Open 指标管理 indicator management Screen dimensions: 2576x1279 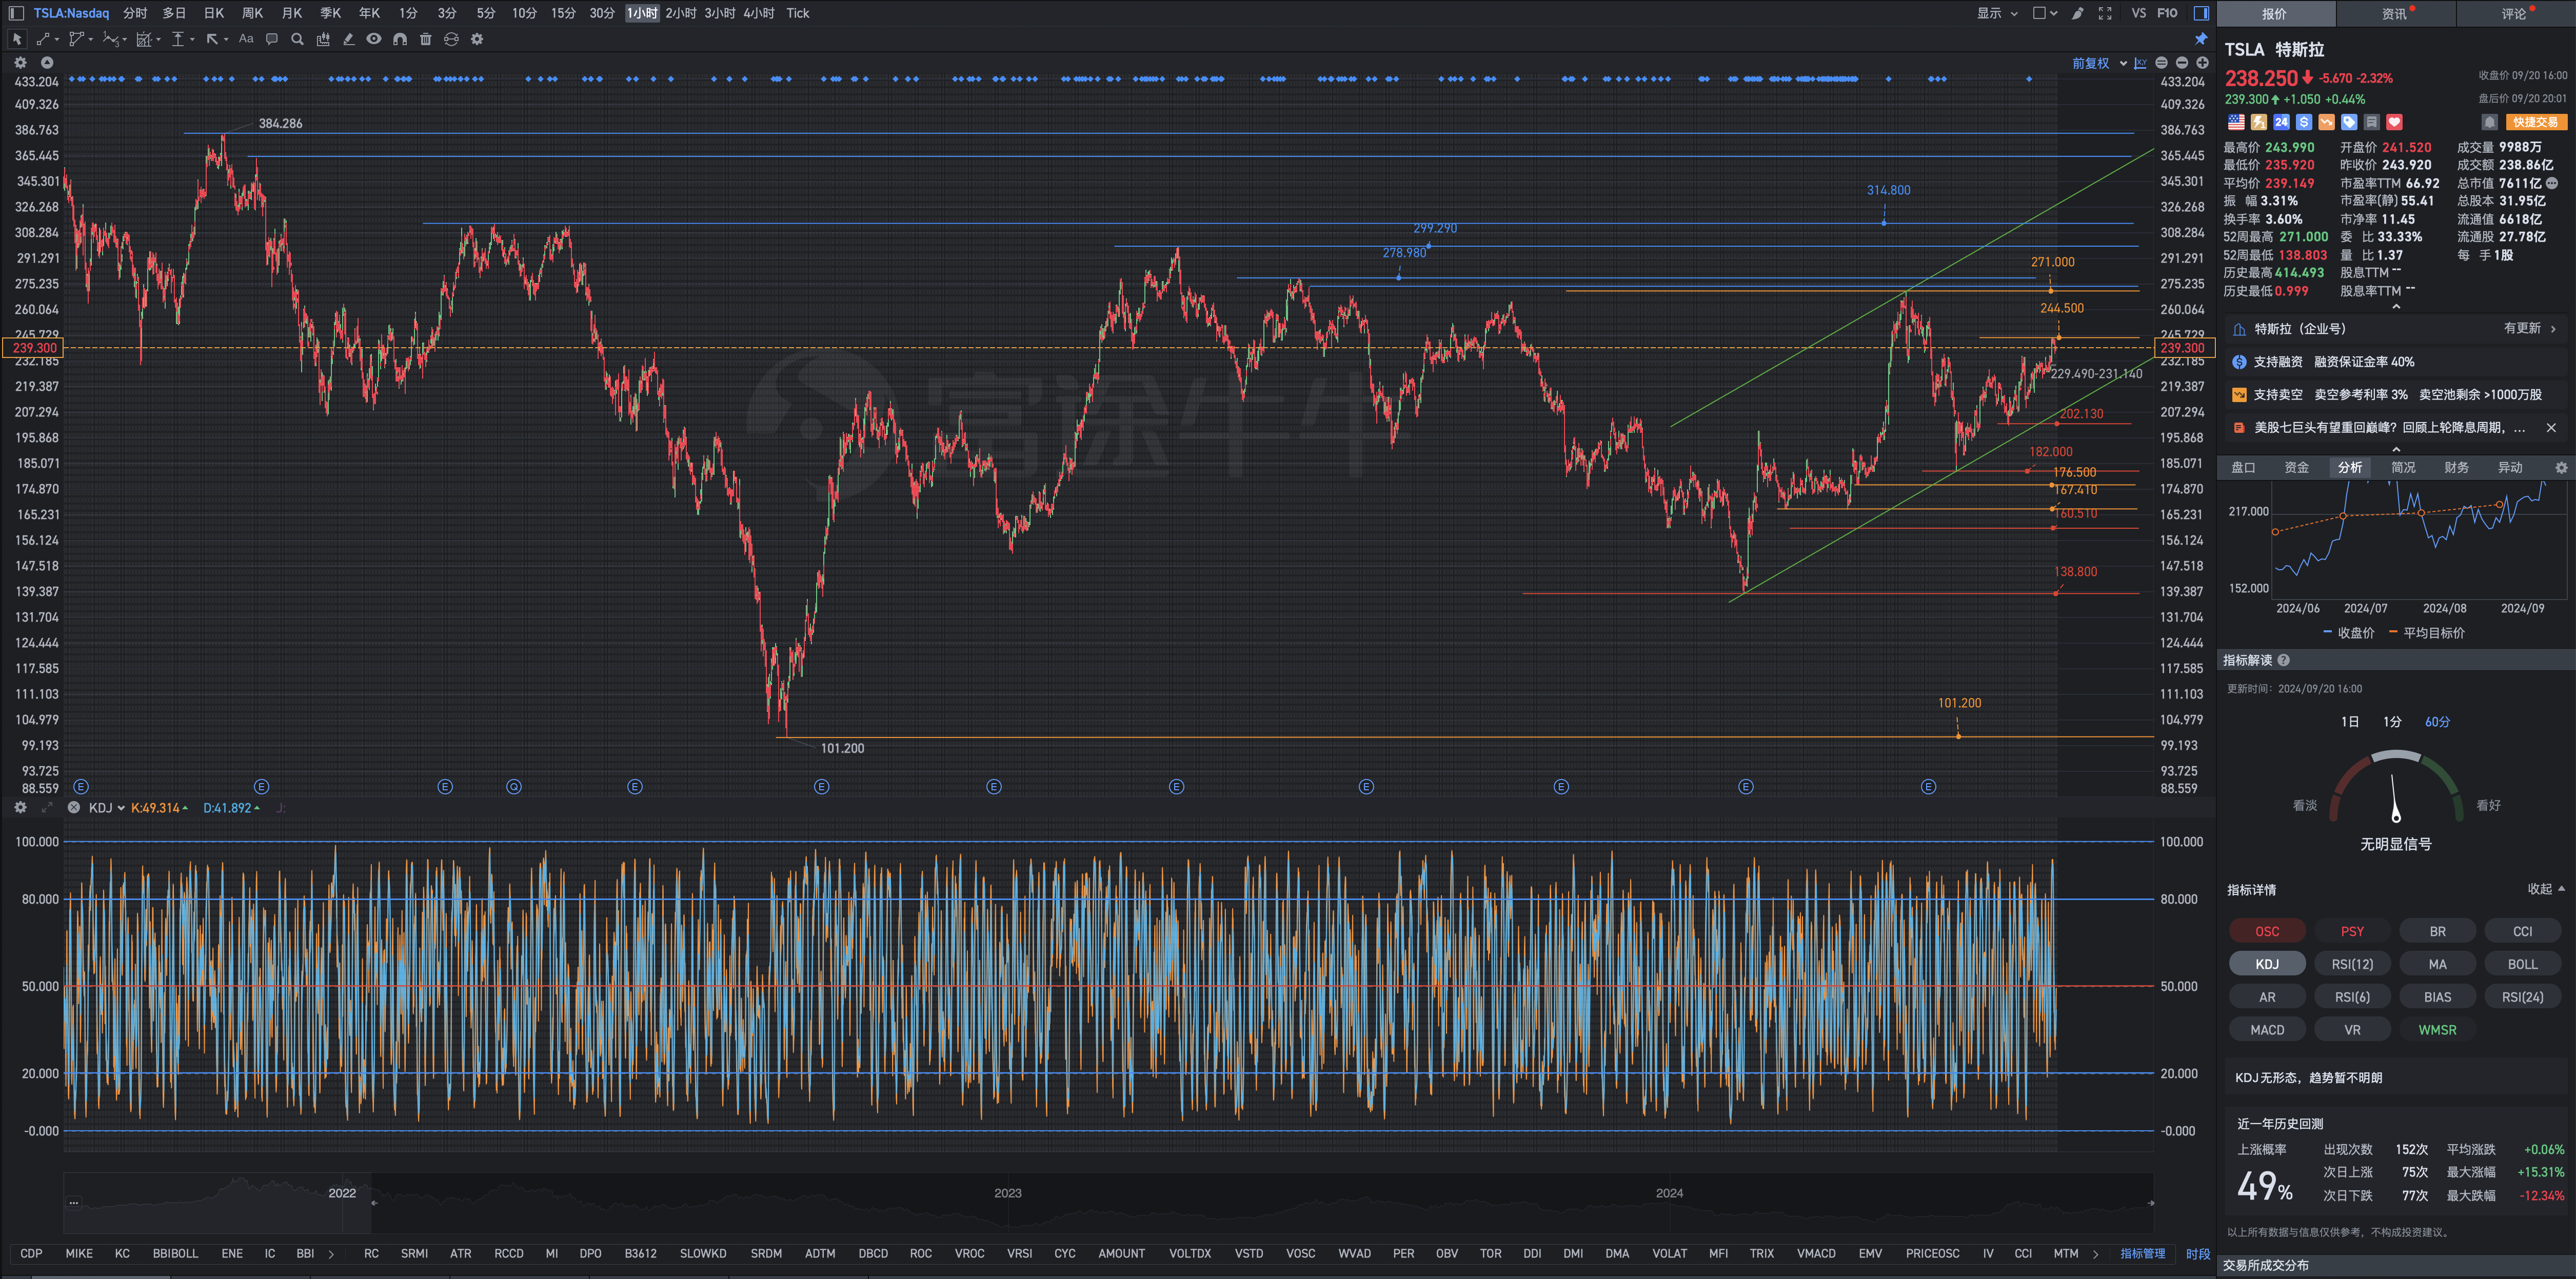click(2143, 1253)
